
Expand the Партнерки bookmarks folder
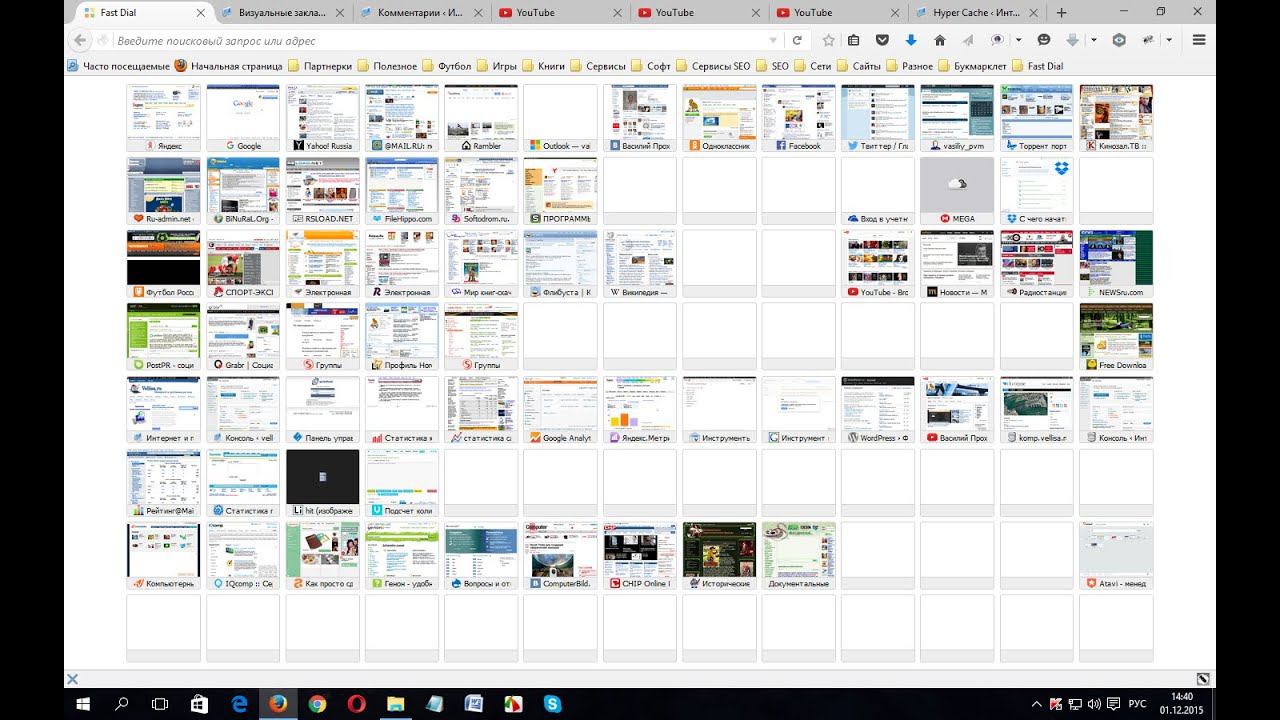click(x=320, y=66)
